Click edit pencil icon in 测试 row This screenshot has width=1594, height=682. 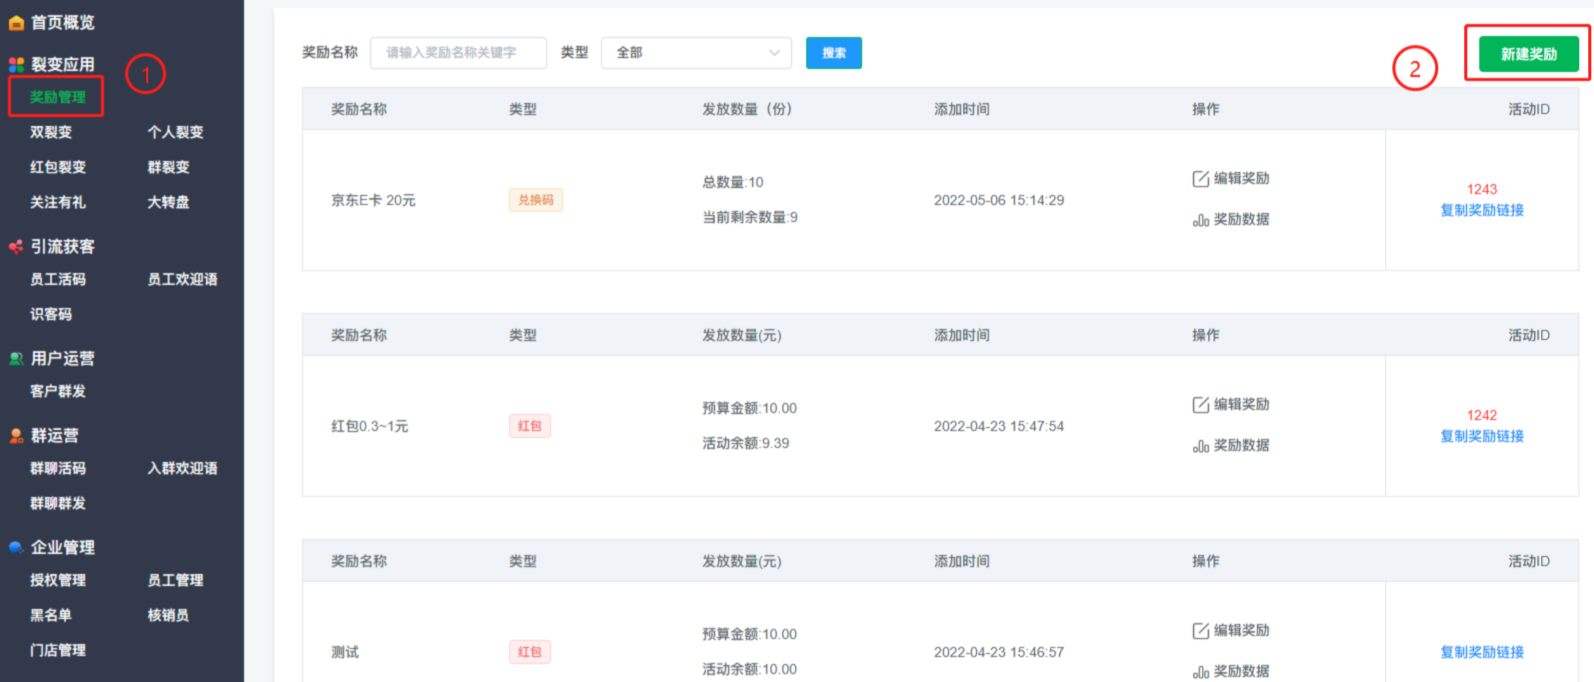click(1201, 630)
